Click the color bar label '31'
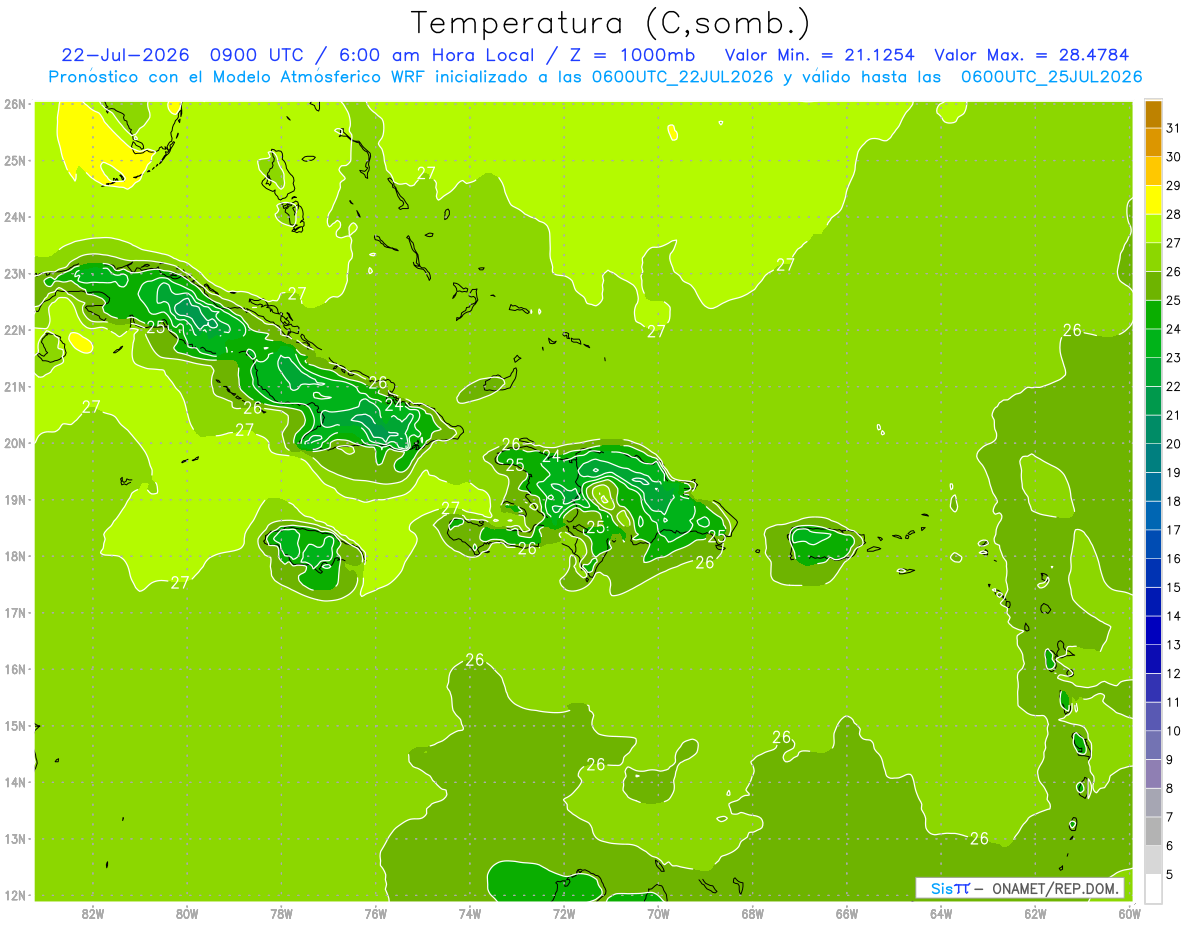The height and width of the screenshot is (927, 1200). click(1173, 128)
